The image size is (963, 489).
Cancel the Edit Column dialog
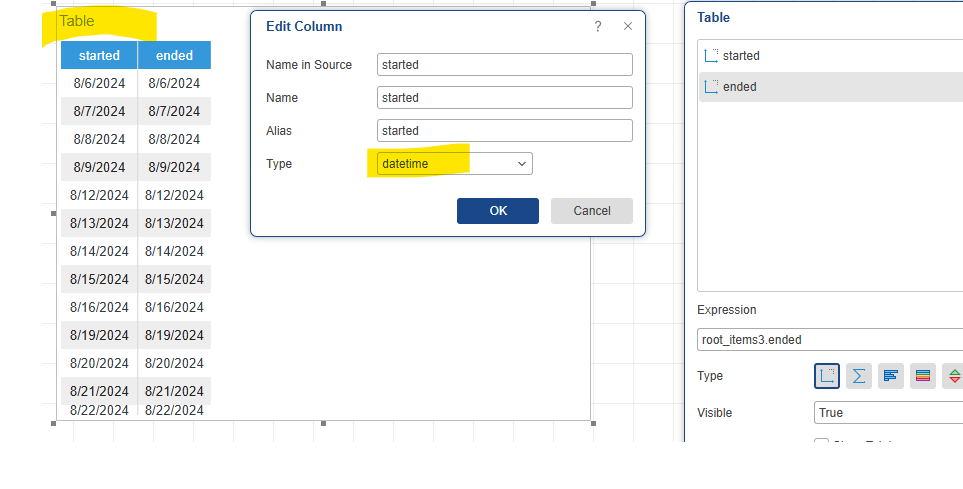[x=591, y=211]
